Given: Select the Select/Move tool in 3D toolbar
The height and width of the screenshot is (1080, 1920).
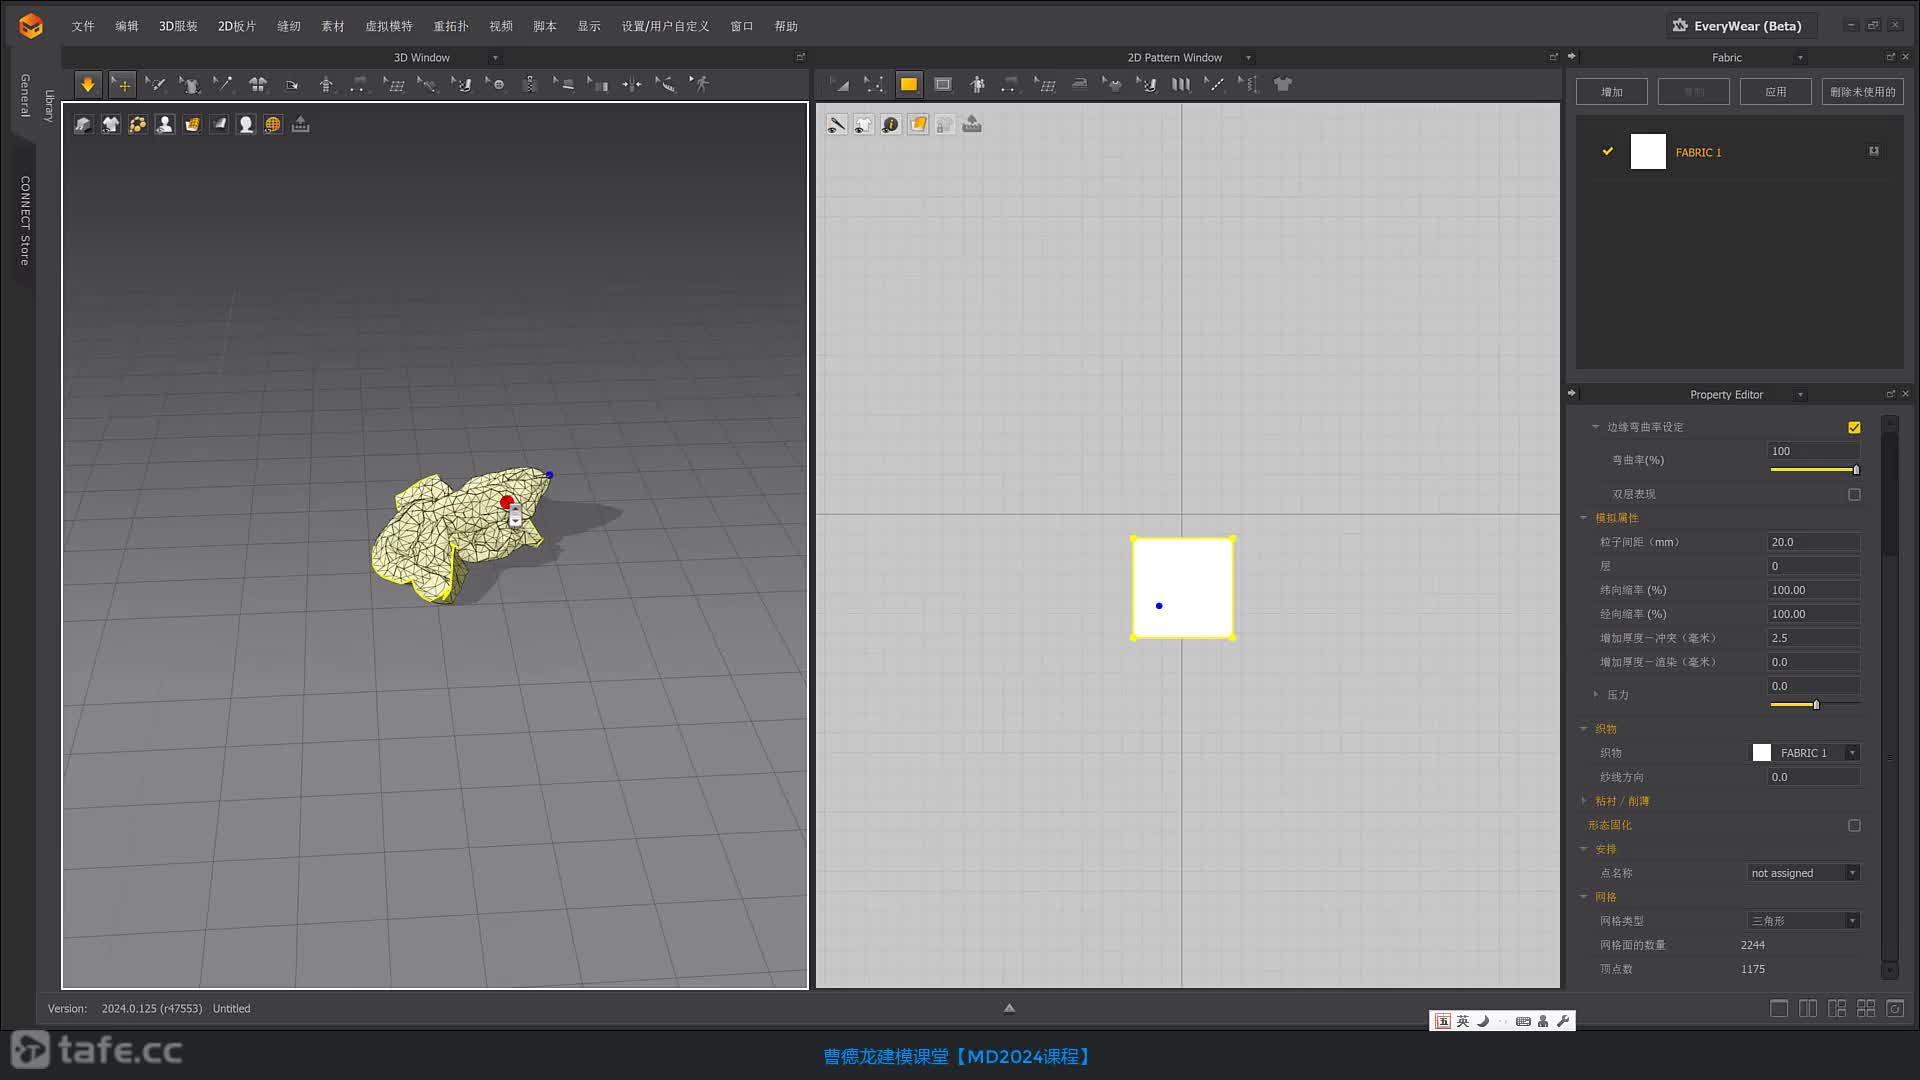Looking at the screenshot, I should click(x=122, y=85).
